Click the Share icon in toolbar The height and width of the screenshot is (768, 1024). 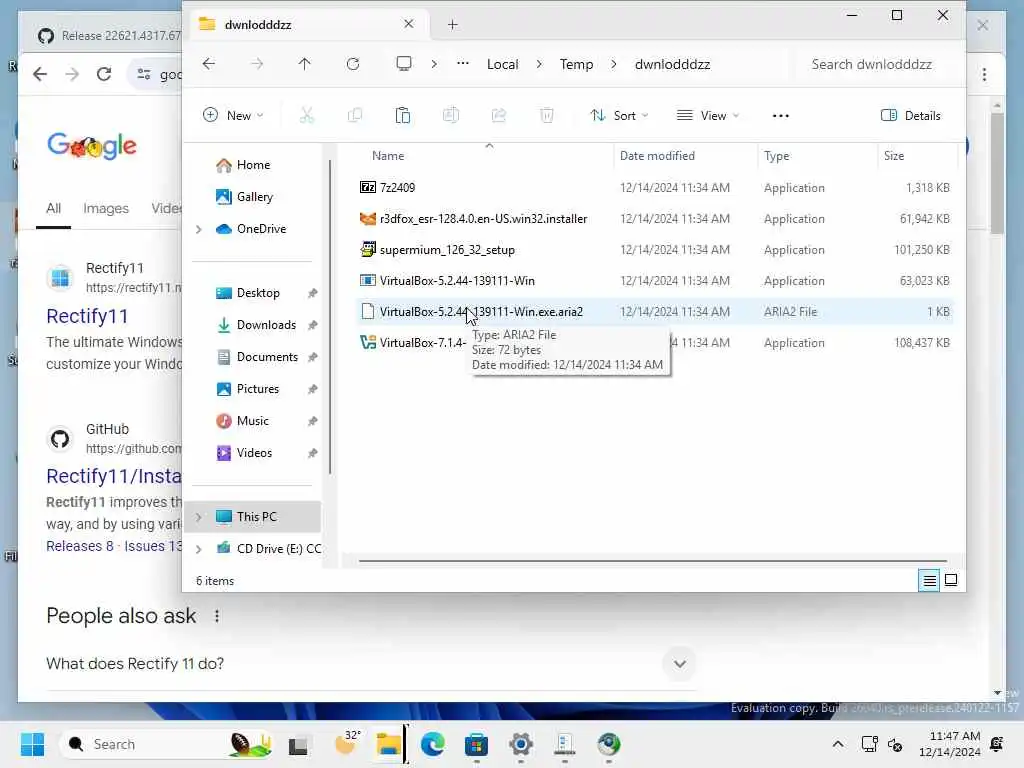499,116
